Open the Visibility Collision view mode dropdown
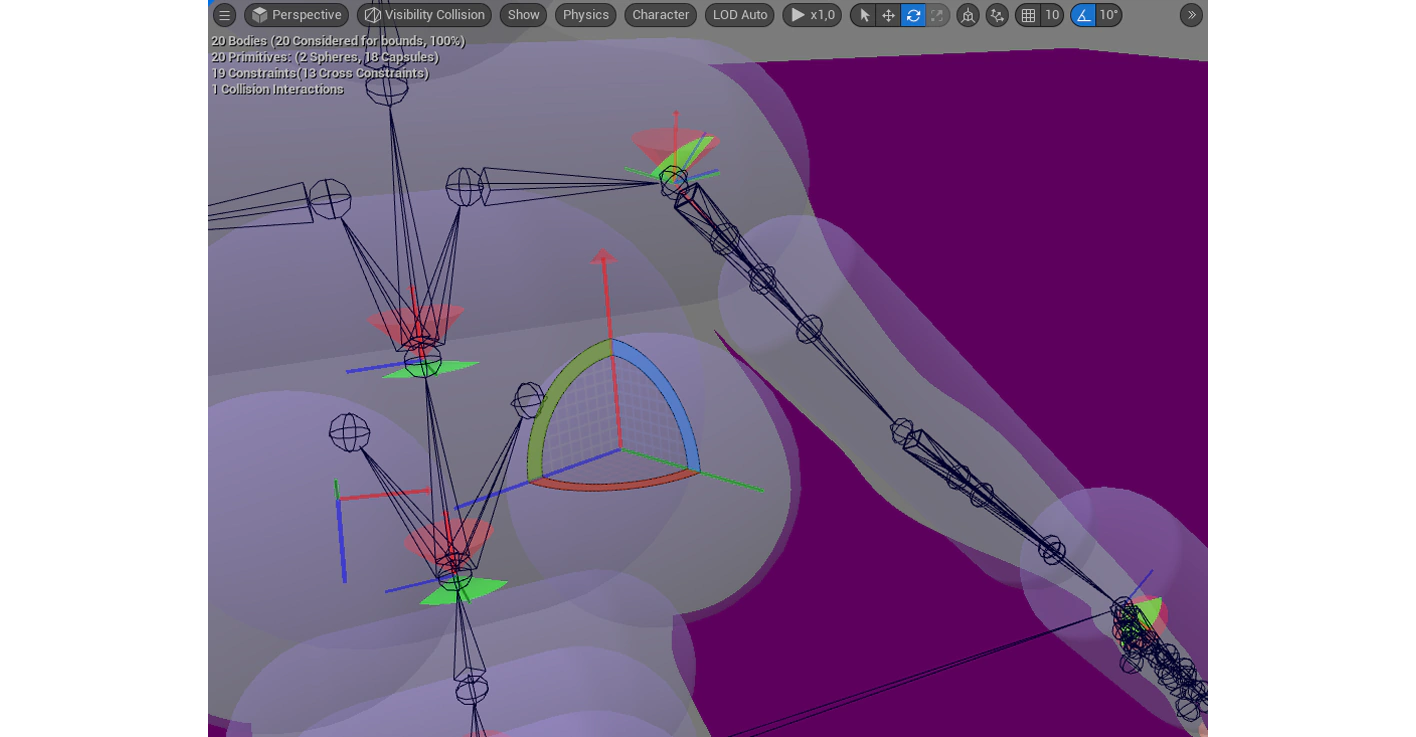The image size is (1416, 737). pyautogui.click(x=425, y=15)
